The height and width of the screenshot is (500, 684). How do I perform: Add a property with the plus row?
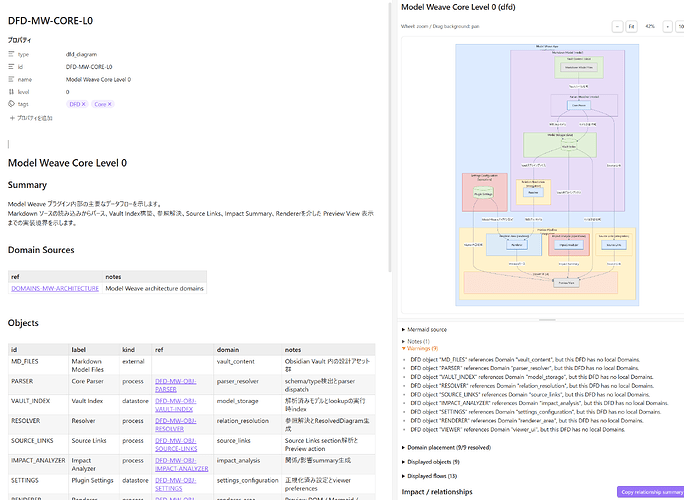pyautogui.click(x=31, y=118)
